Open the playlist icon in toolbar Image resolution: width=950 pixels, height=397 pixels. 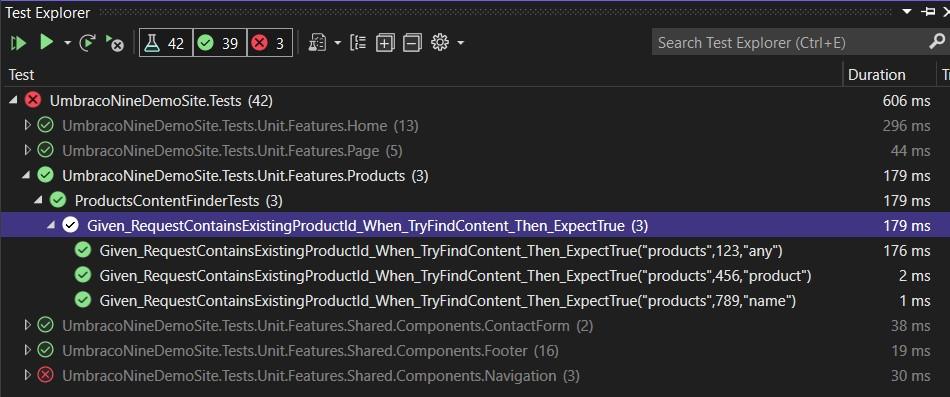click(317, 43)
